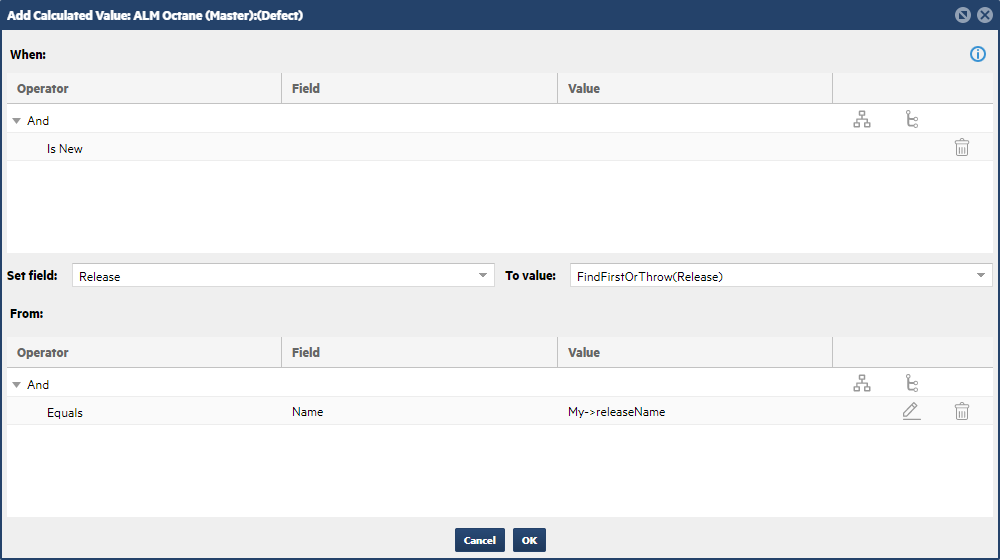
Task: Click the My->releaseName value cell
Action: [x=616, y=412]
